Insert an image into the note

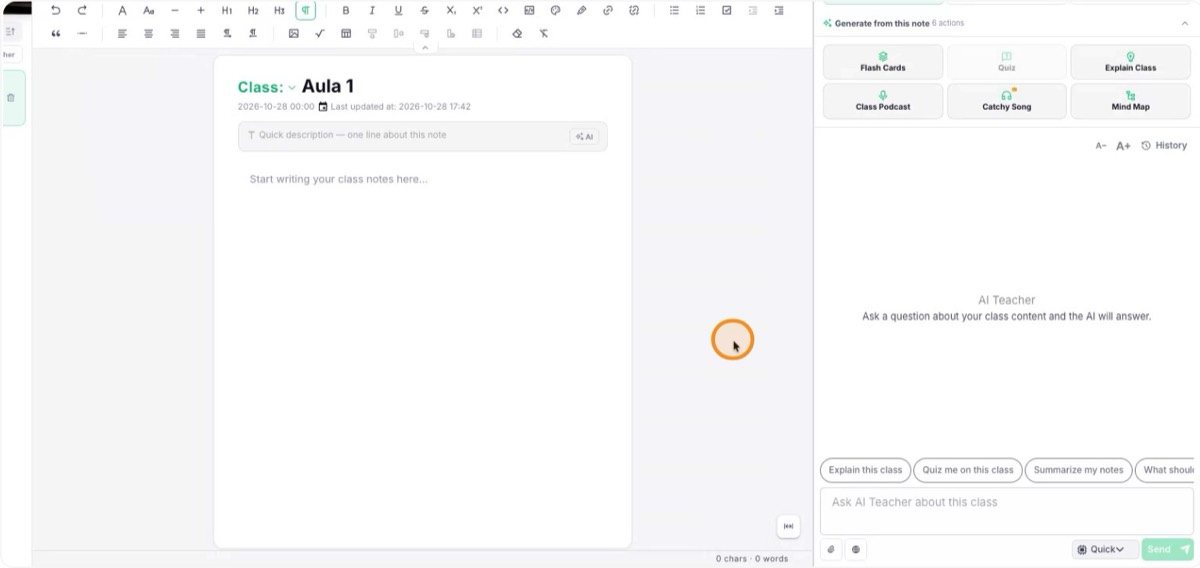click(293, 33)
